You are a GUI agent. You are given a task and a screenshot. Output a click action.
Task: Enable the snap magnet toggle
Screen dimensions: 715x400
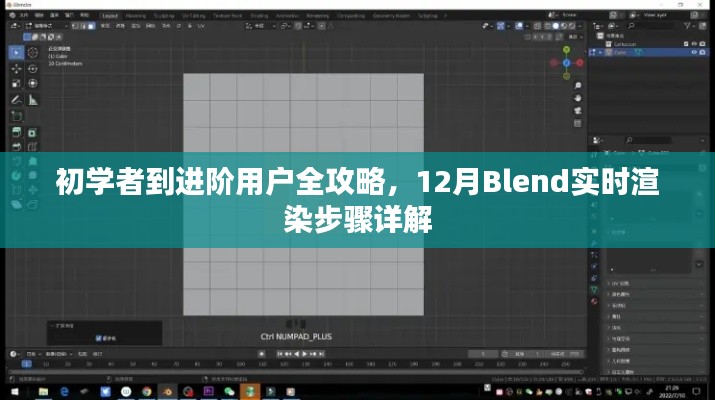(298, 26)
